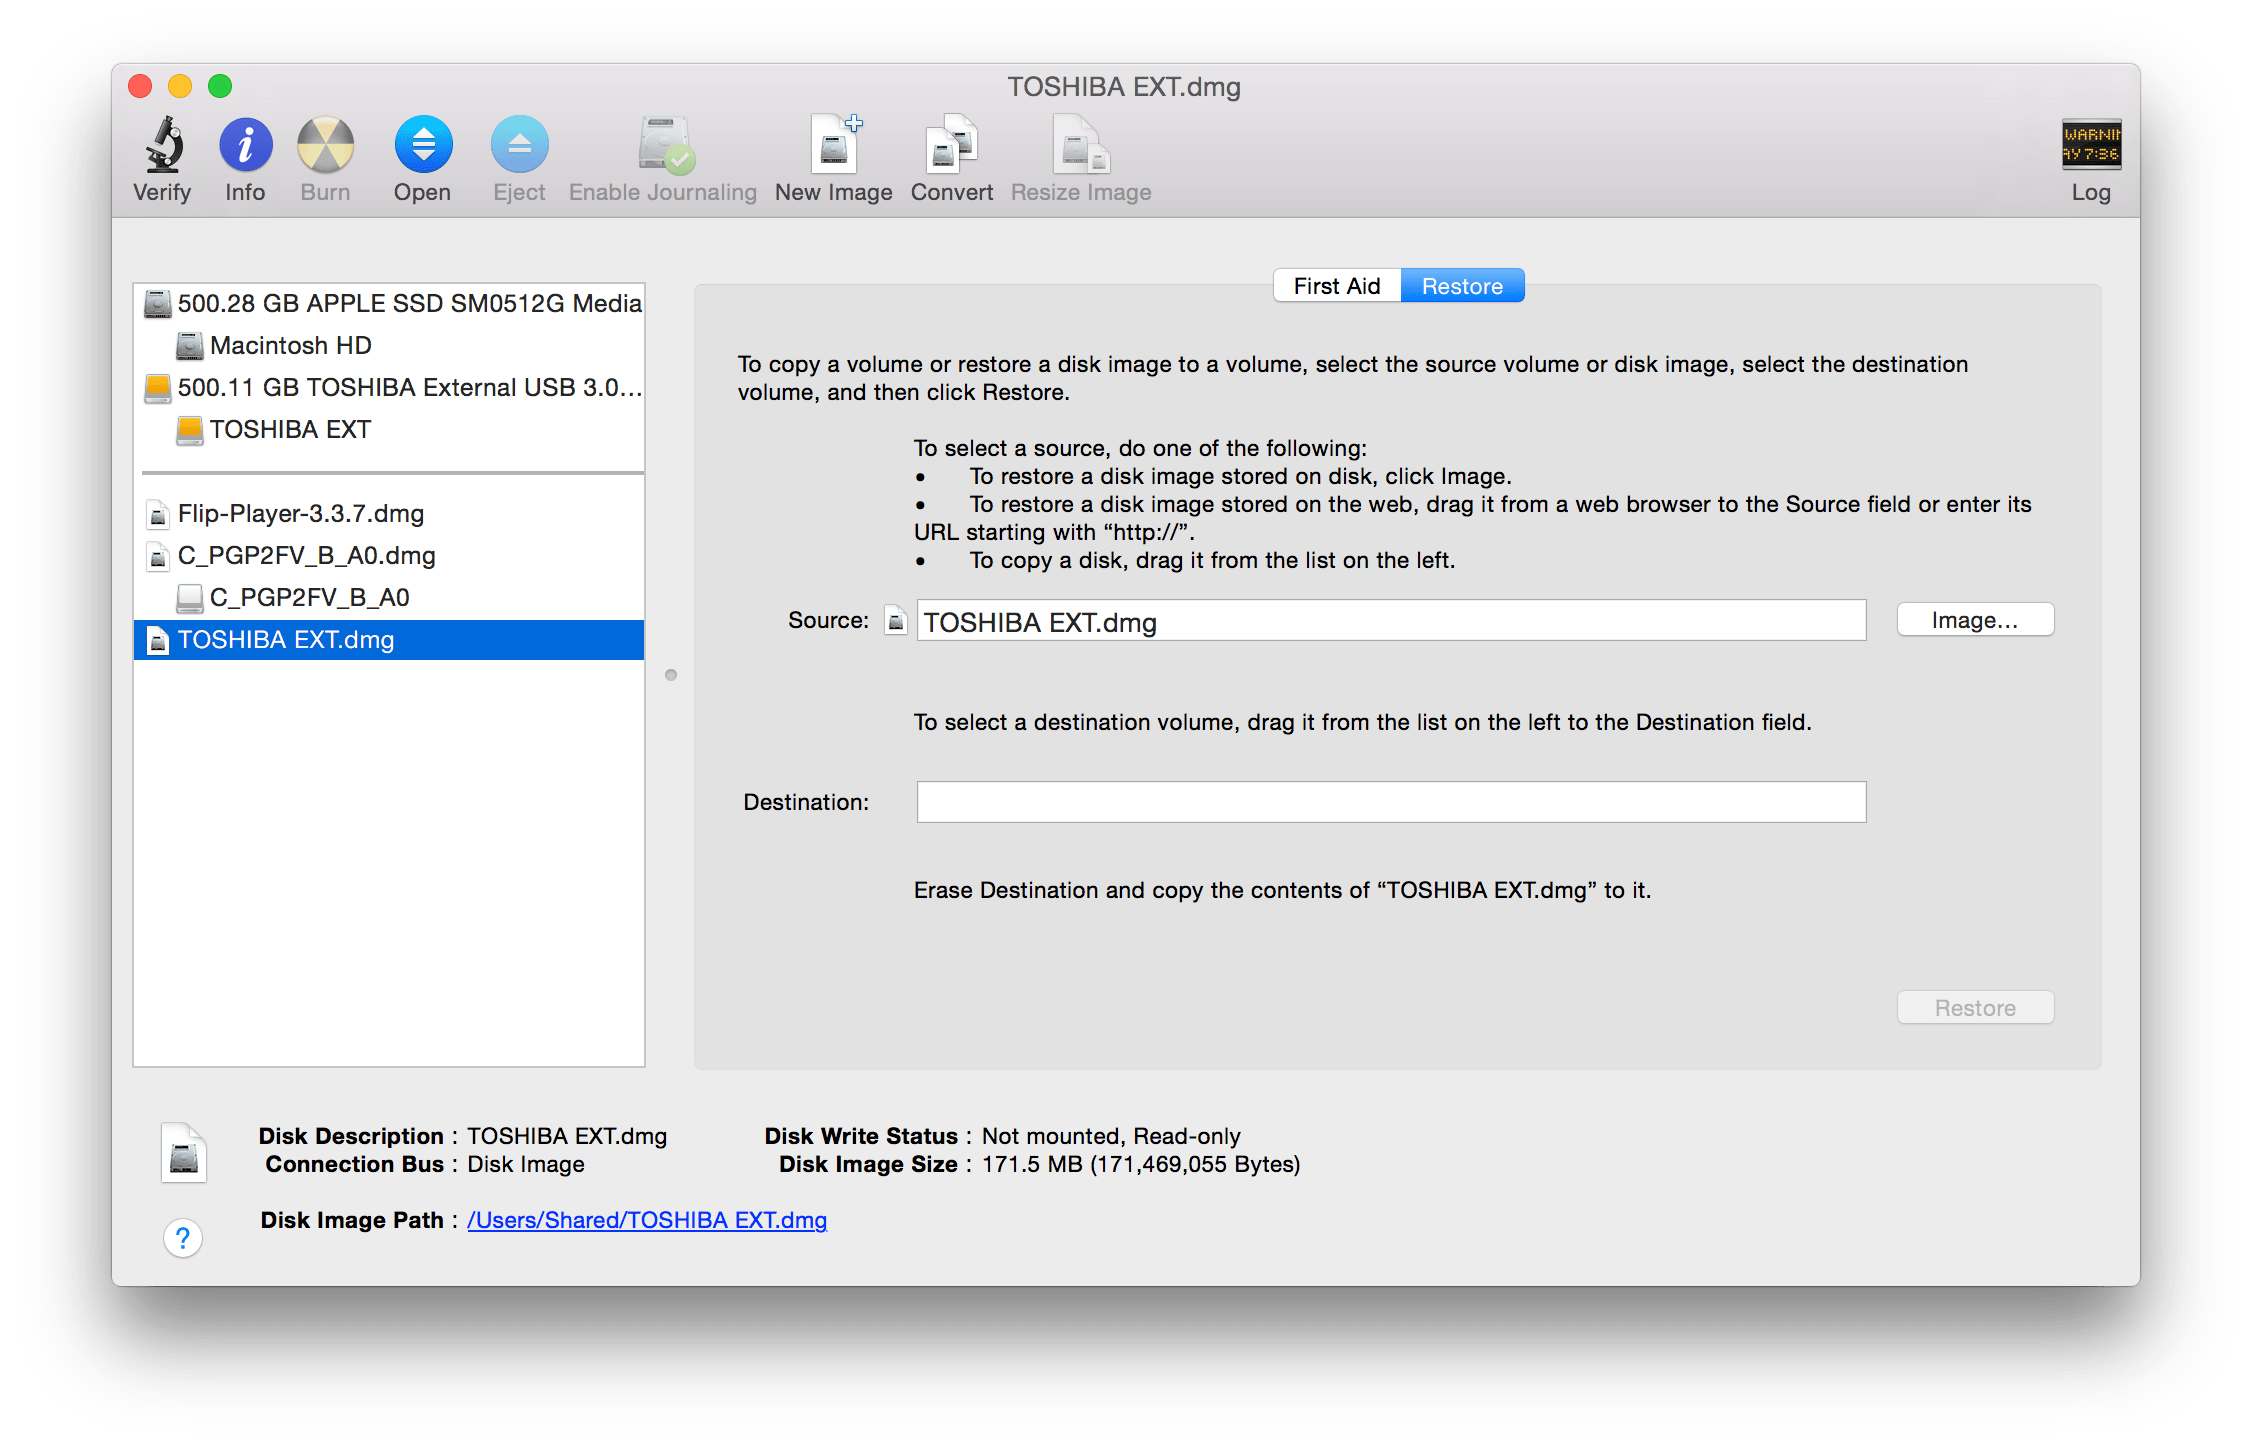
Task: Open the Disk Image Path link
Action: pyautogui.click(x=646, y=1220)
